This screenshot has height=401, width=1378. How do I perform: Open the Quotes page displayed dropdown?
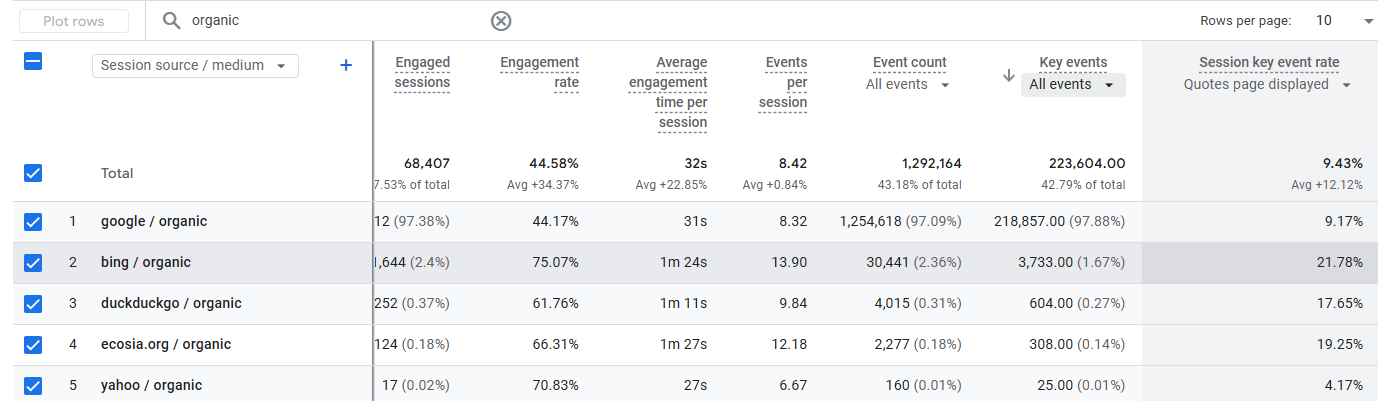(x=1267, y=85)
